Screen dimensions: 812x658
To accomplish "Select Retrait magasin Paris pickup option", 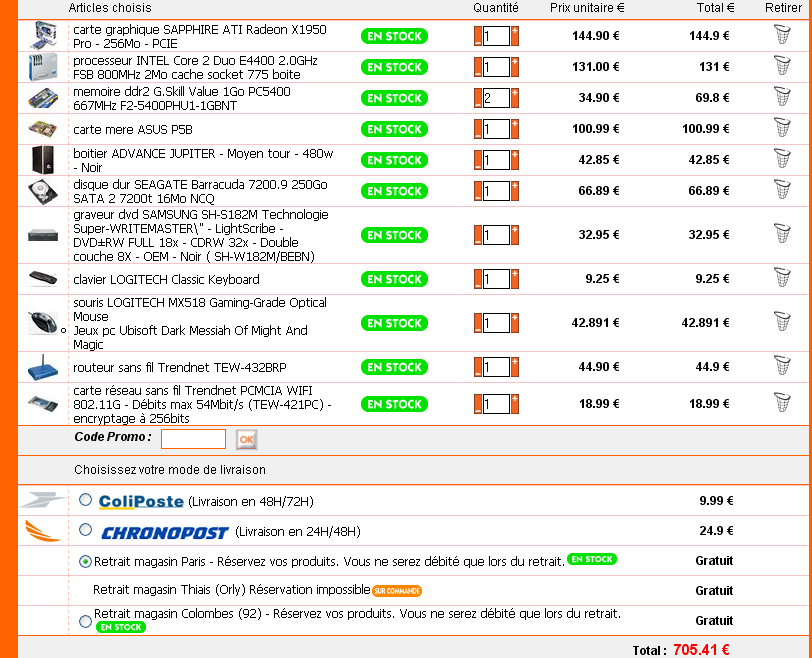I will [85, 562].
